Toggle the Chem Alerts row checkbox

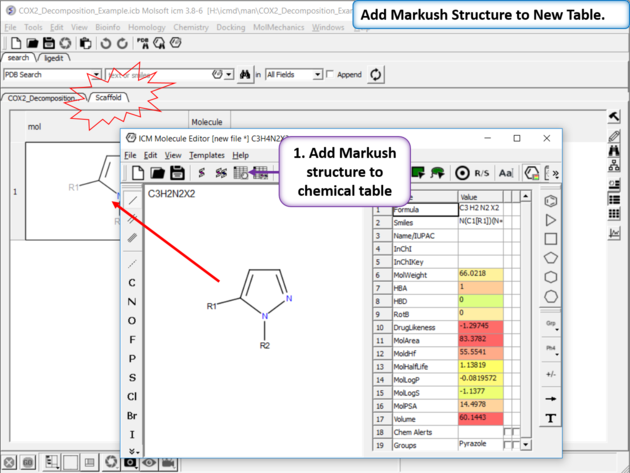coord(507,432)
